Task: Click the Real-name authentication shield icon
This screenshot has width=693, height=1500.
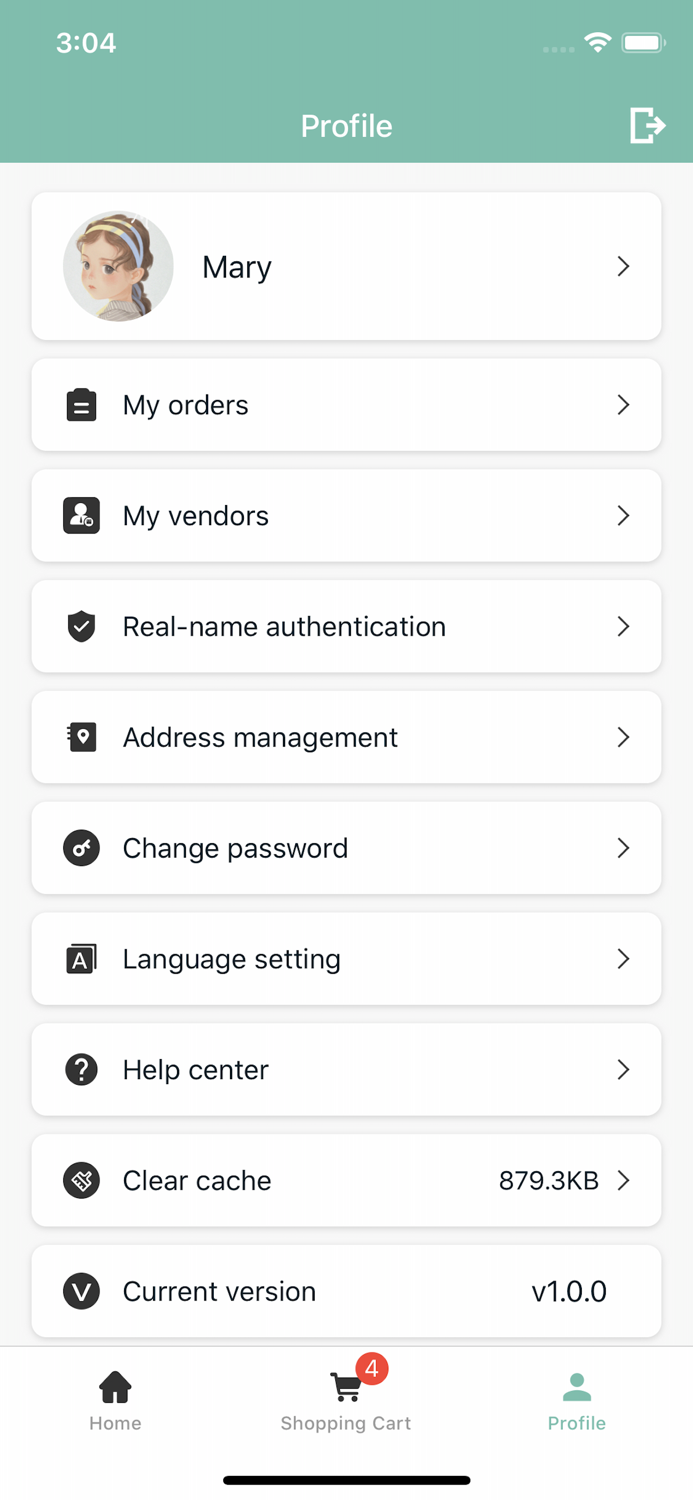Action: coord(81,626)
